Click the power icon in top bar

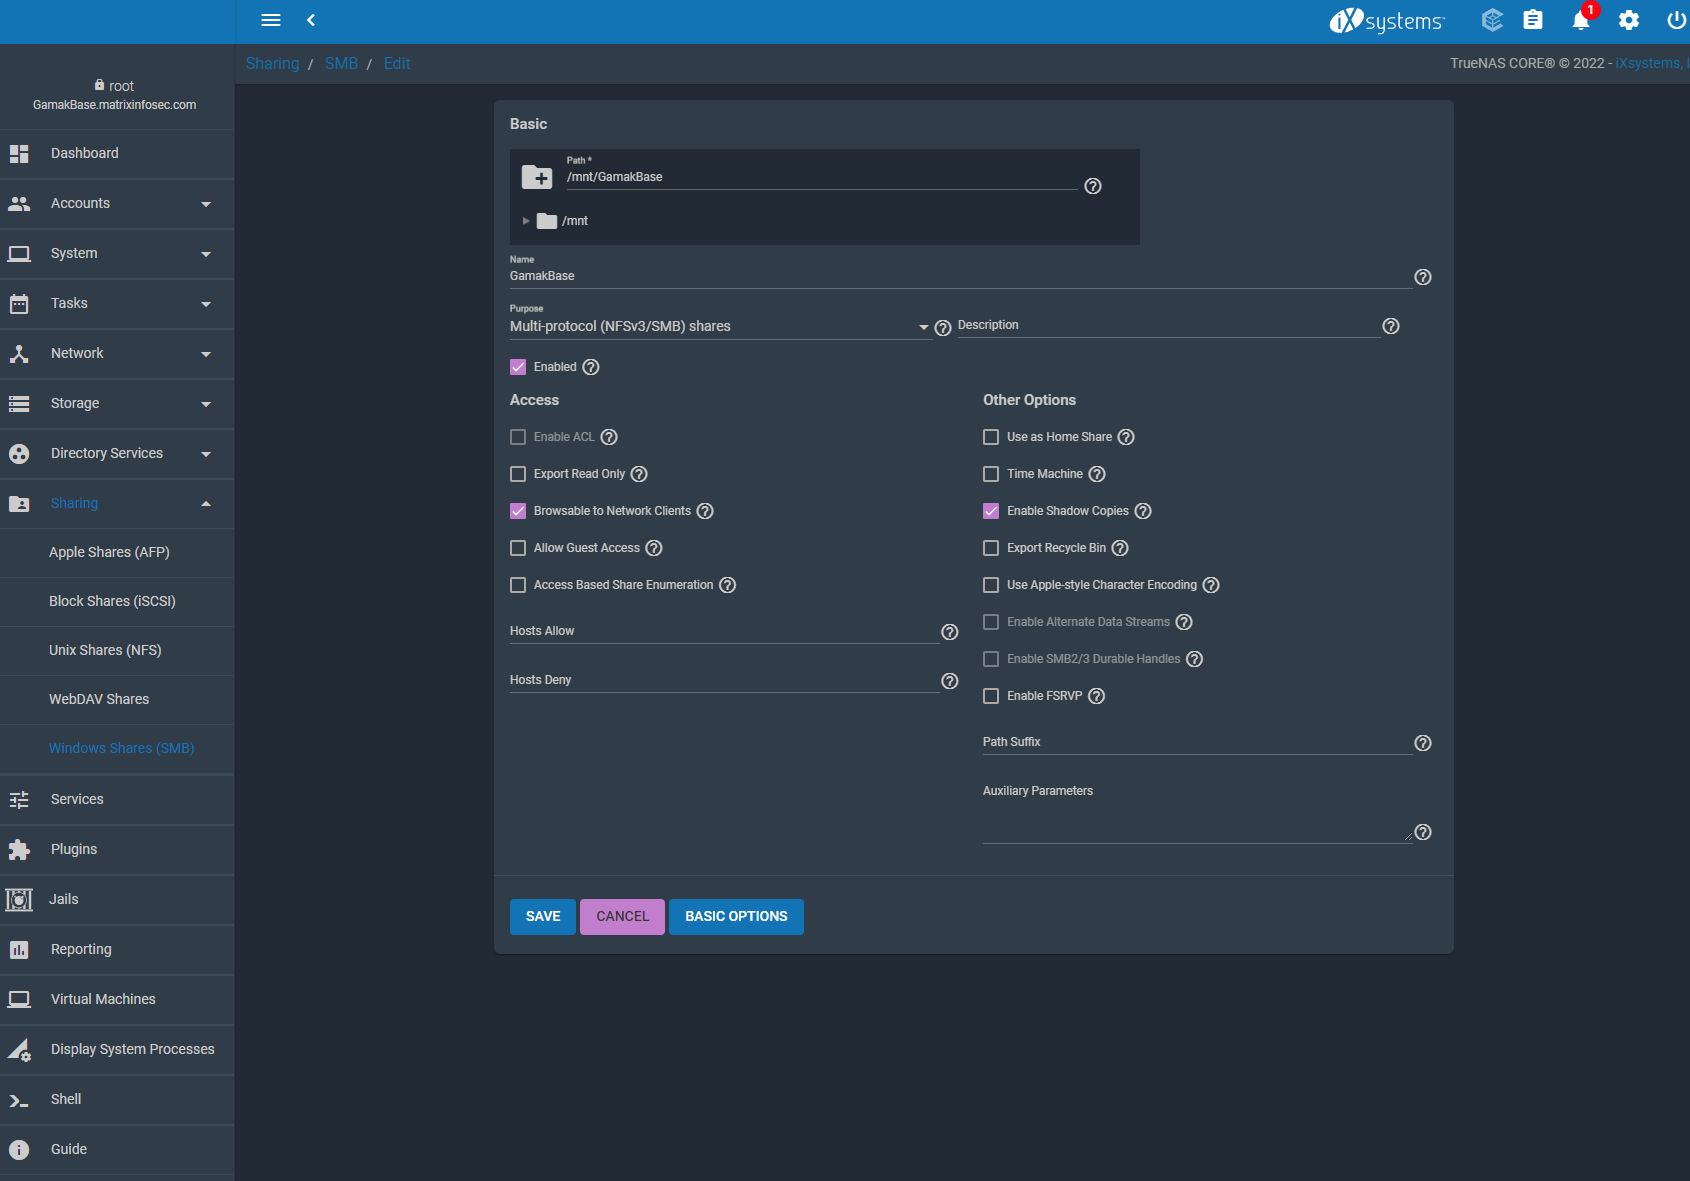(x=1676, y=20)
